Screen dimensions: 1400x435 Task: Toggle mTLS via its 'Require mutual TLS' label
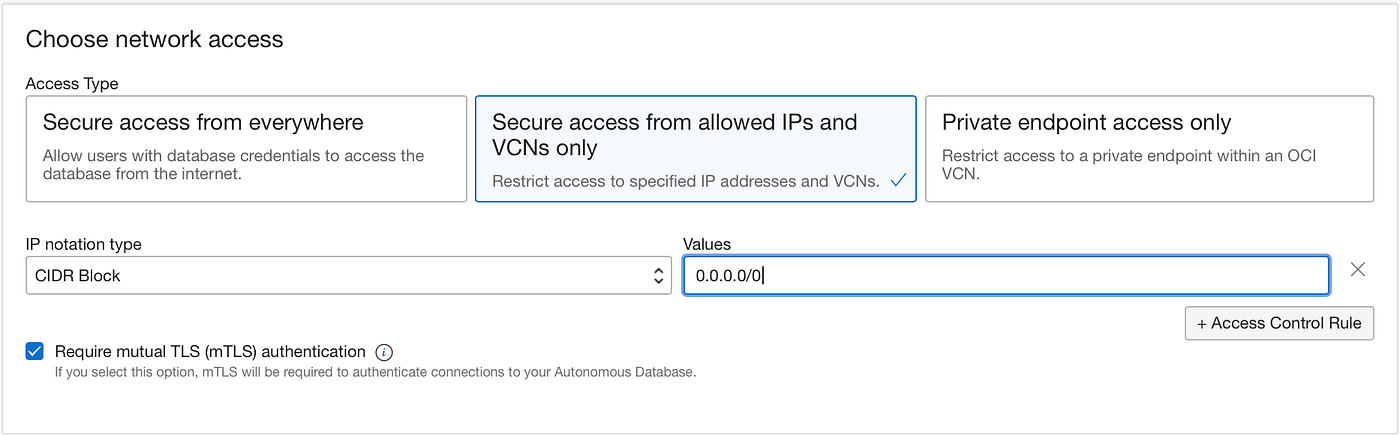click(x=210, y=352)
